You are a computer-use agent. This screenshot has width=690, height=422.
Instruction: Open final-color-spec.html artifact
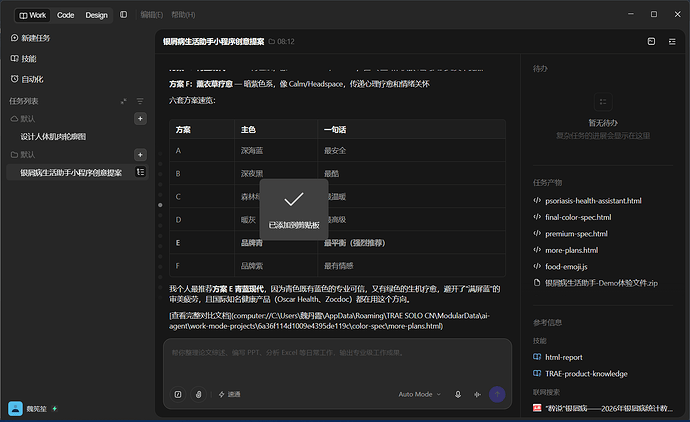pos(578,217)
